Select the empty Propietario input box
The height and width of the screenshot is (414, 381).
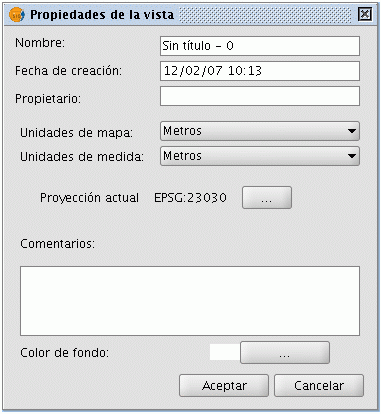(x=260, y=96)
